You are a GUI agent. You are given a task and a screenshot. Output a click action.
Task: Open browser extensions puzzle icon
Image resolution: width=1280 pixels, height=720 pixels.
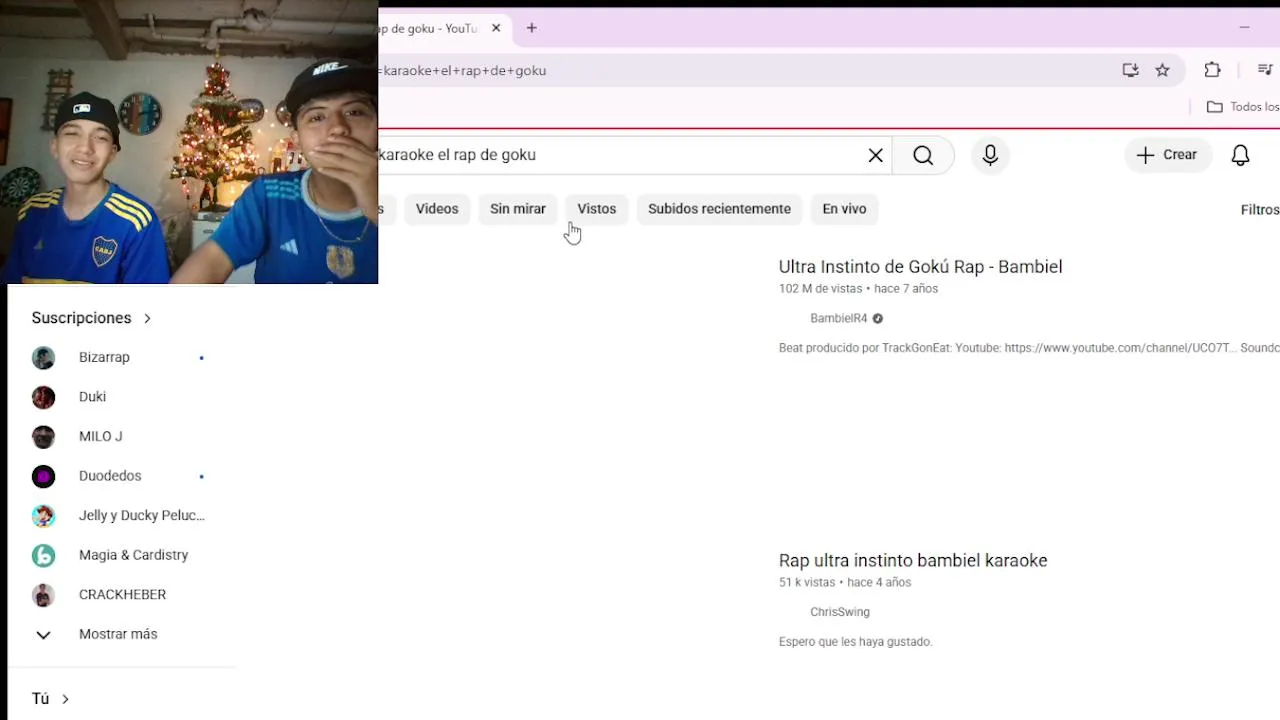click(1212, 70)
